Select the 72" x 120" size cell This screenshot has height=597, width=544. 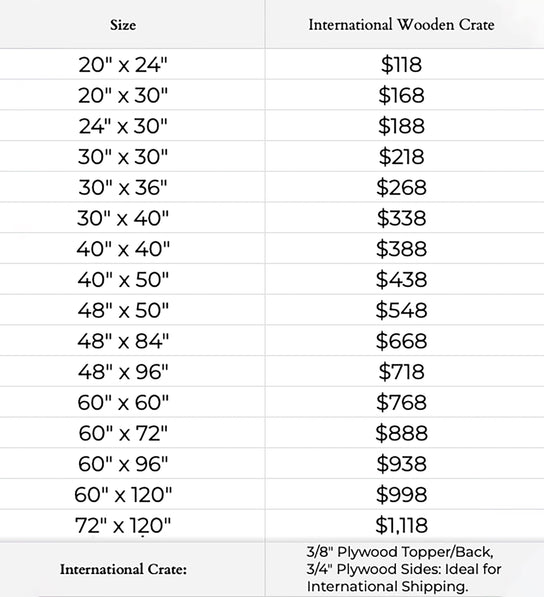(123, 526)
